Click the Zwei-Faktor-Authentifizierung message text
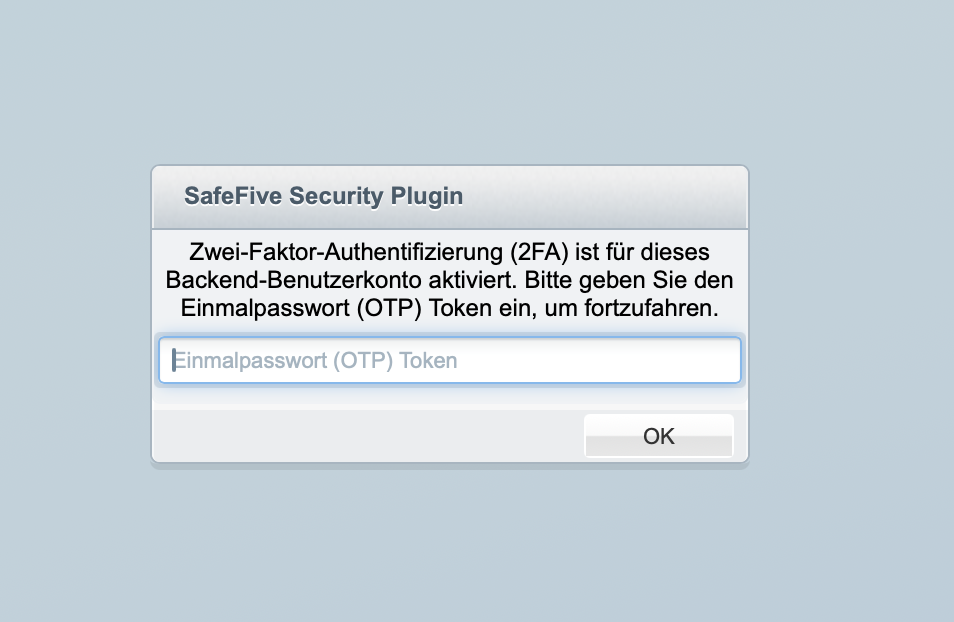954x622 pixels. tap(449, 280)
